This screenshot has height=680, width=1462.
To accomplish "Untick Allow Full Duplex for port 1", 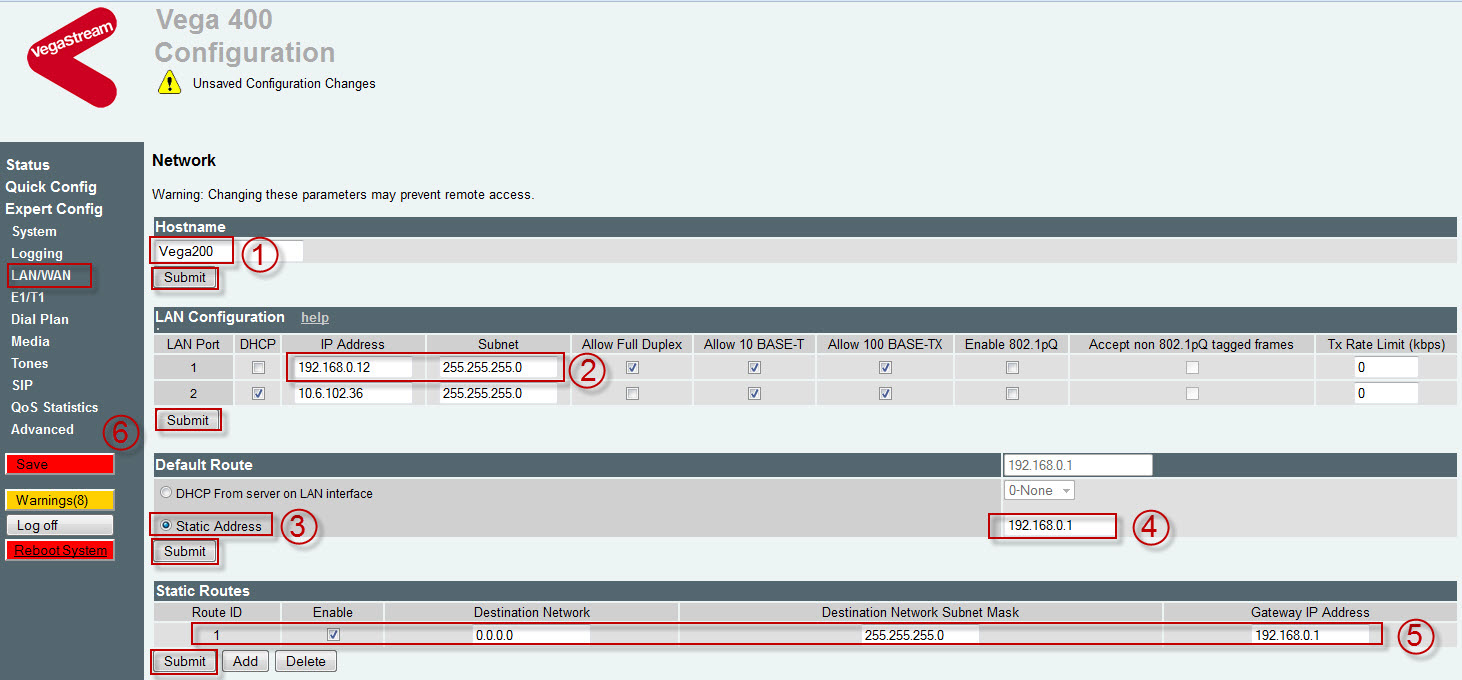I will [x=632, y=368].
